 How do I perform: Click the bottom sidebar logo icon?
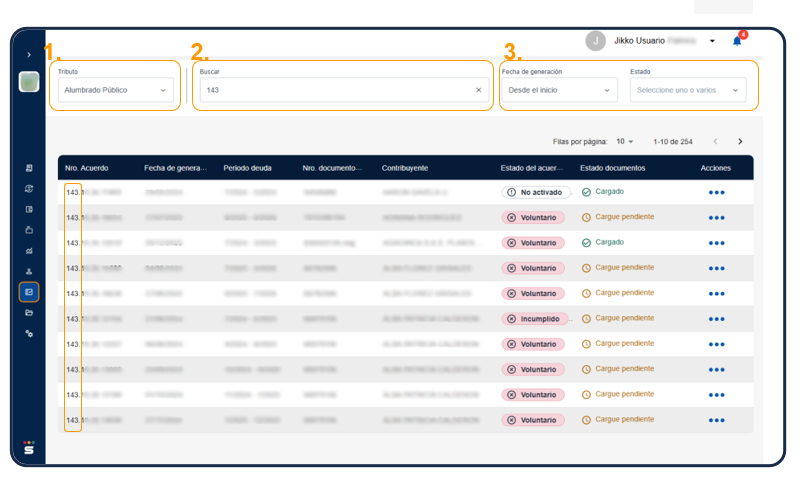(x=29, y=447)
